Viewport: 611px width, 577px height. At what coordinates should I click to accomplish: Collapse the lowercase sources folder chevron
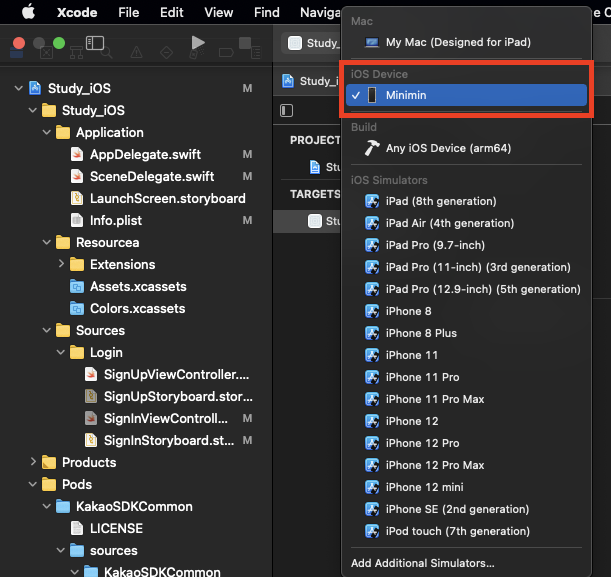click(x=61, y=550)
